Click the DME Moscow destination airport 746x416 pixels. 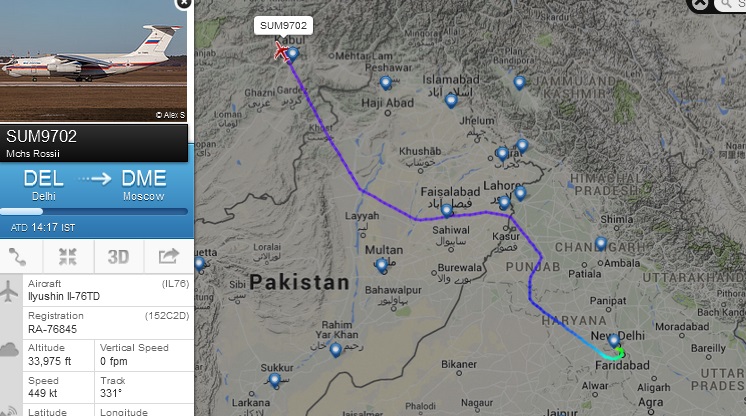pos(144,185)
